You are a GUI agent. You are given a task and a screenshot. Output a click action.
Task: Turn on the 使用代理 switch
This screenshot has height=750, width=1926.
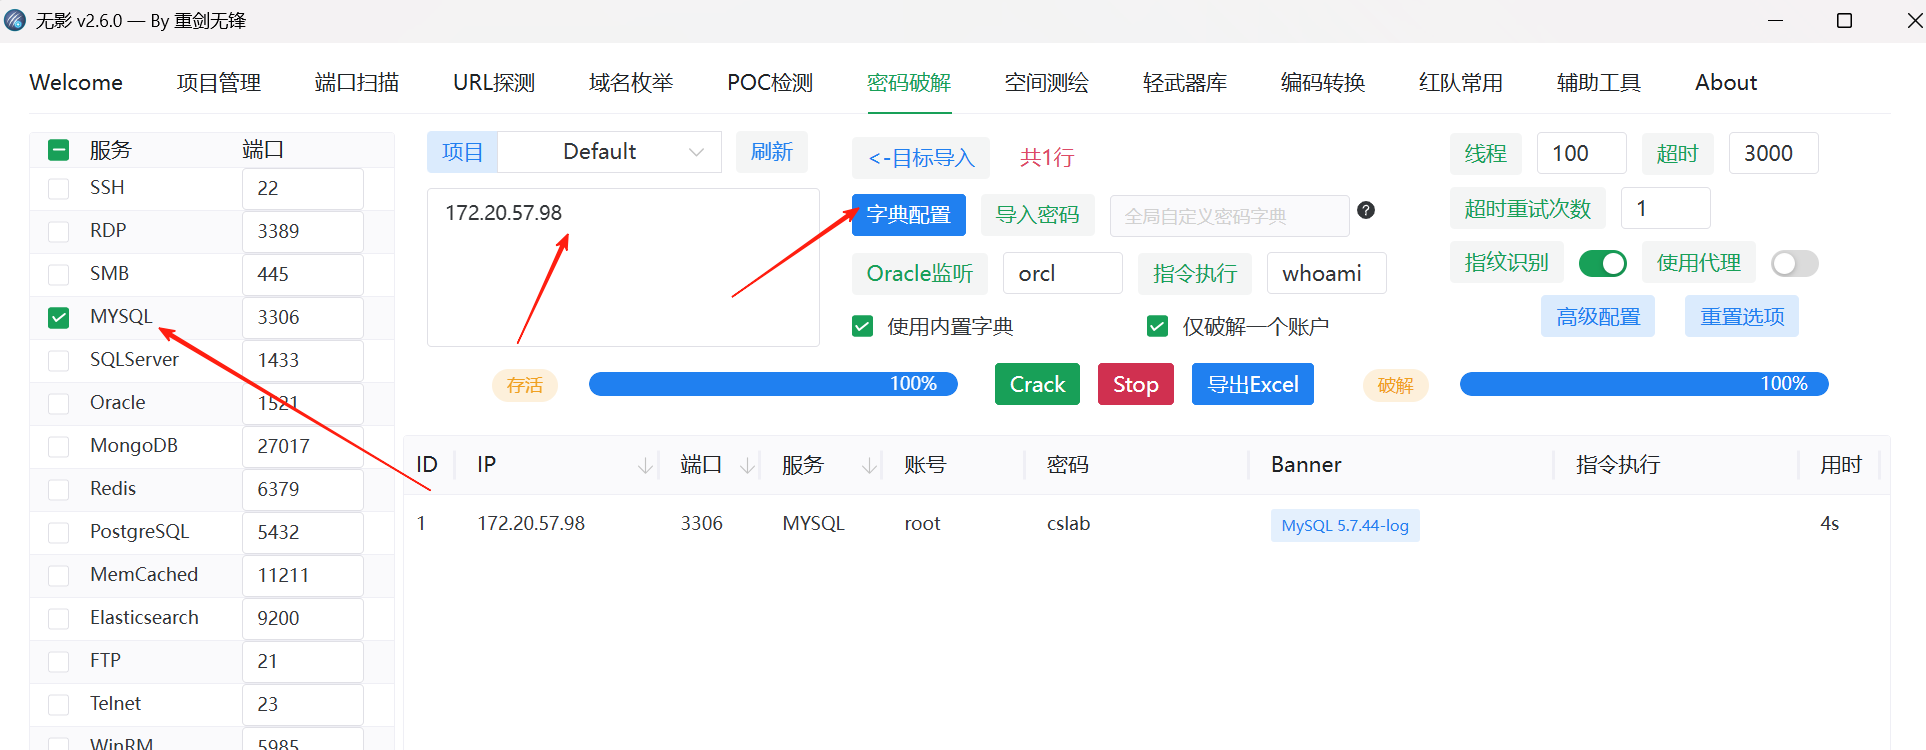1795,263
